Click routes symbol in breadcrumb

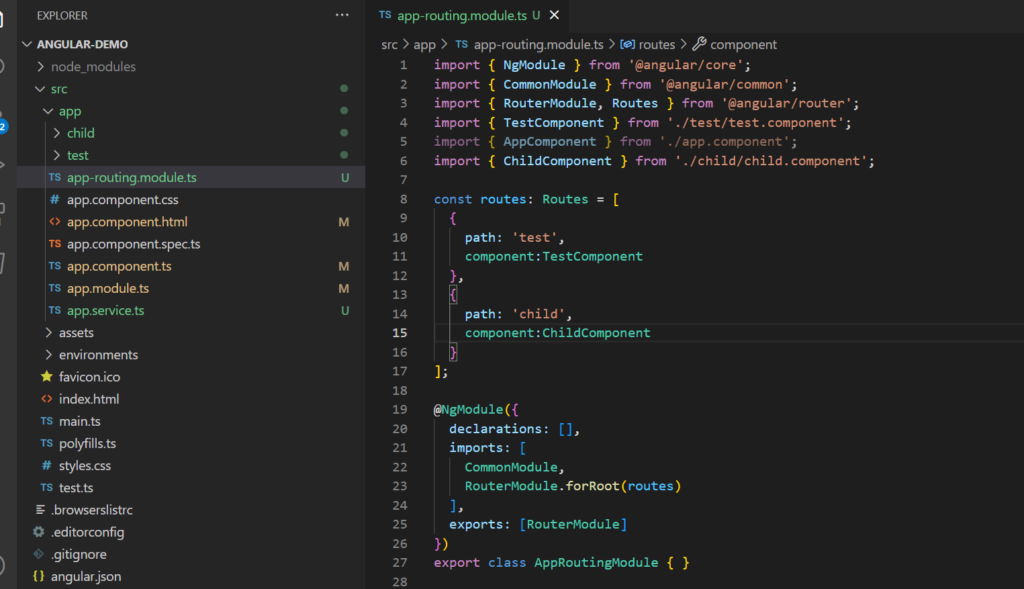[x=657, y=44]
